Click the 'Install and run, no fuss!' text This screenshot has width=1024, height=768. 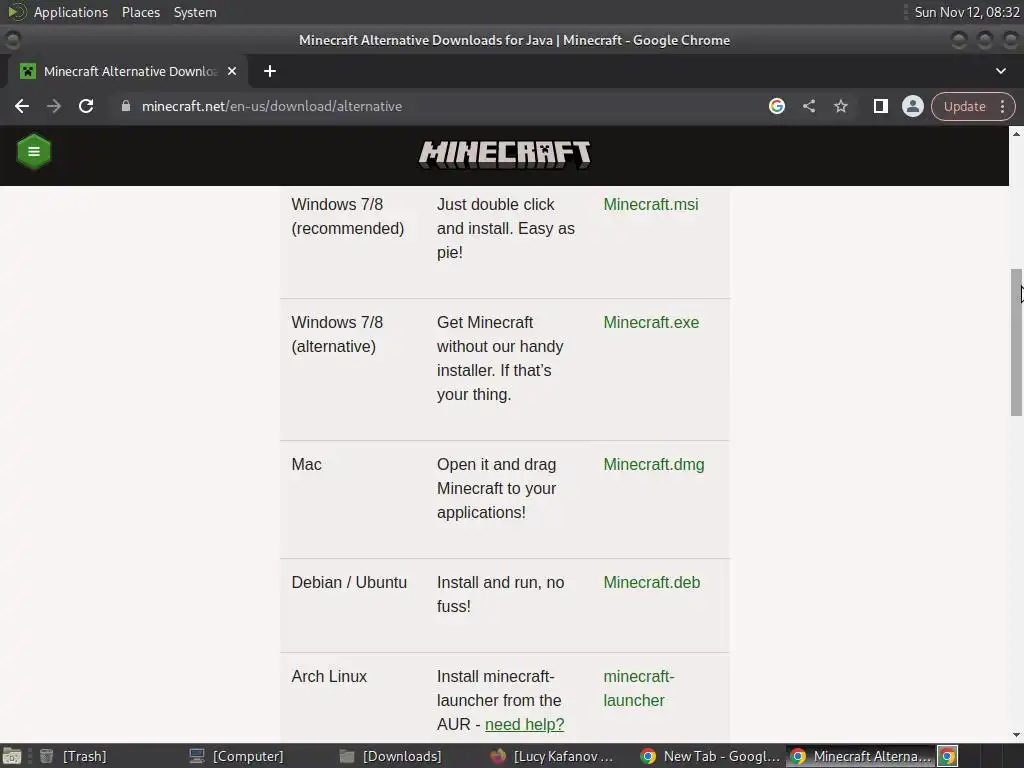[x=500, y=594]
